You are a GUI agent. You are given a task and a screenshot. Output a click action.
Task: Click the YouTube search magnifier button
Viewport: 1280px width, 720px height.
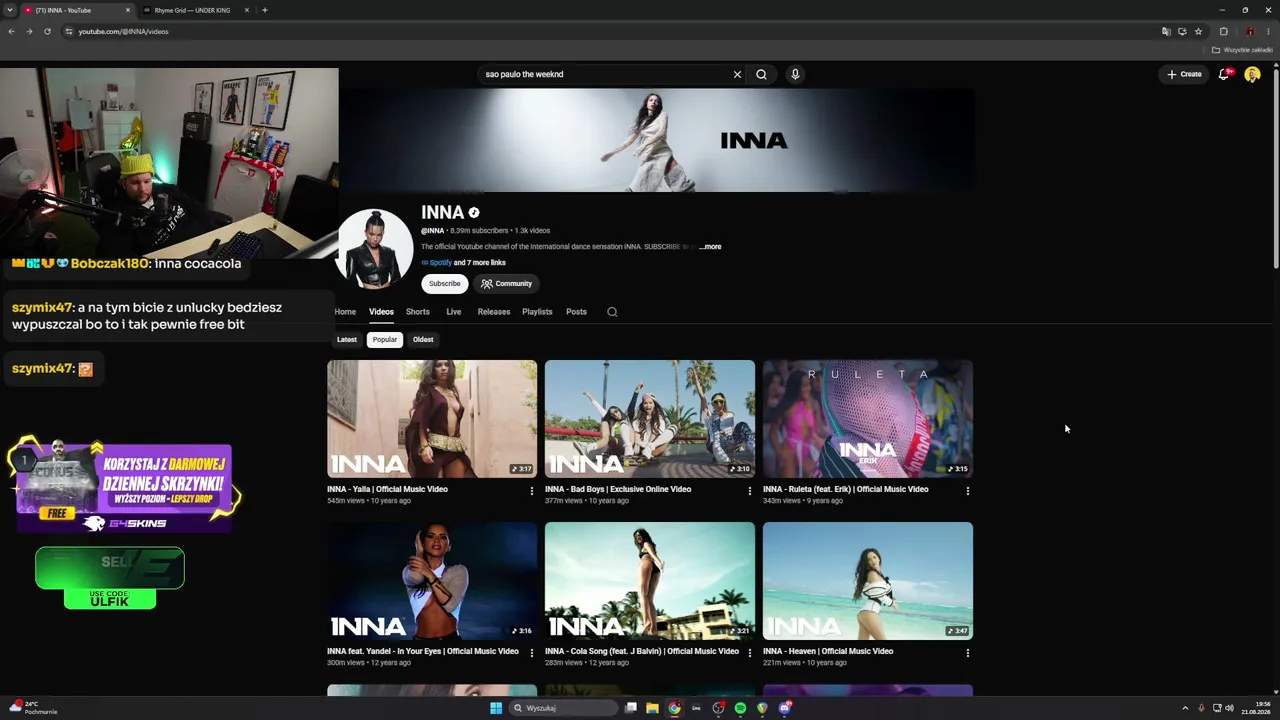click(x=761, y=74)
